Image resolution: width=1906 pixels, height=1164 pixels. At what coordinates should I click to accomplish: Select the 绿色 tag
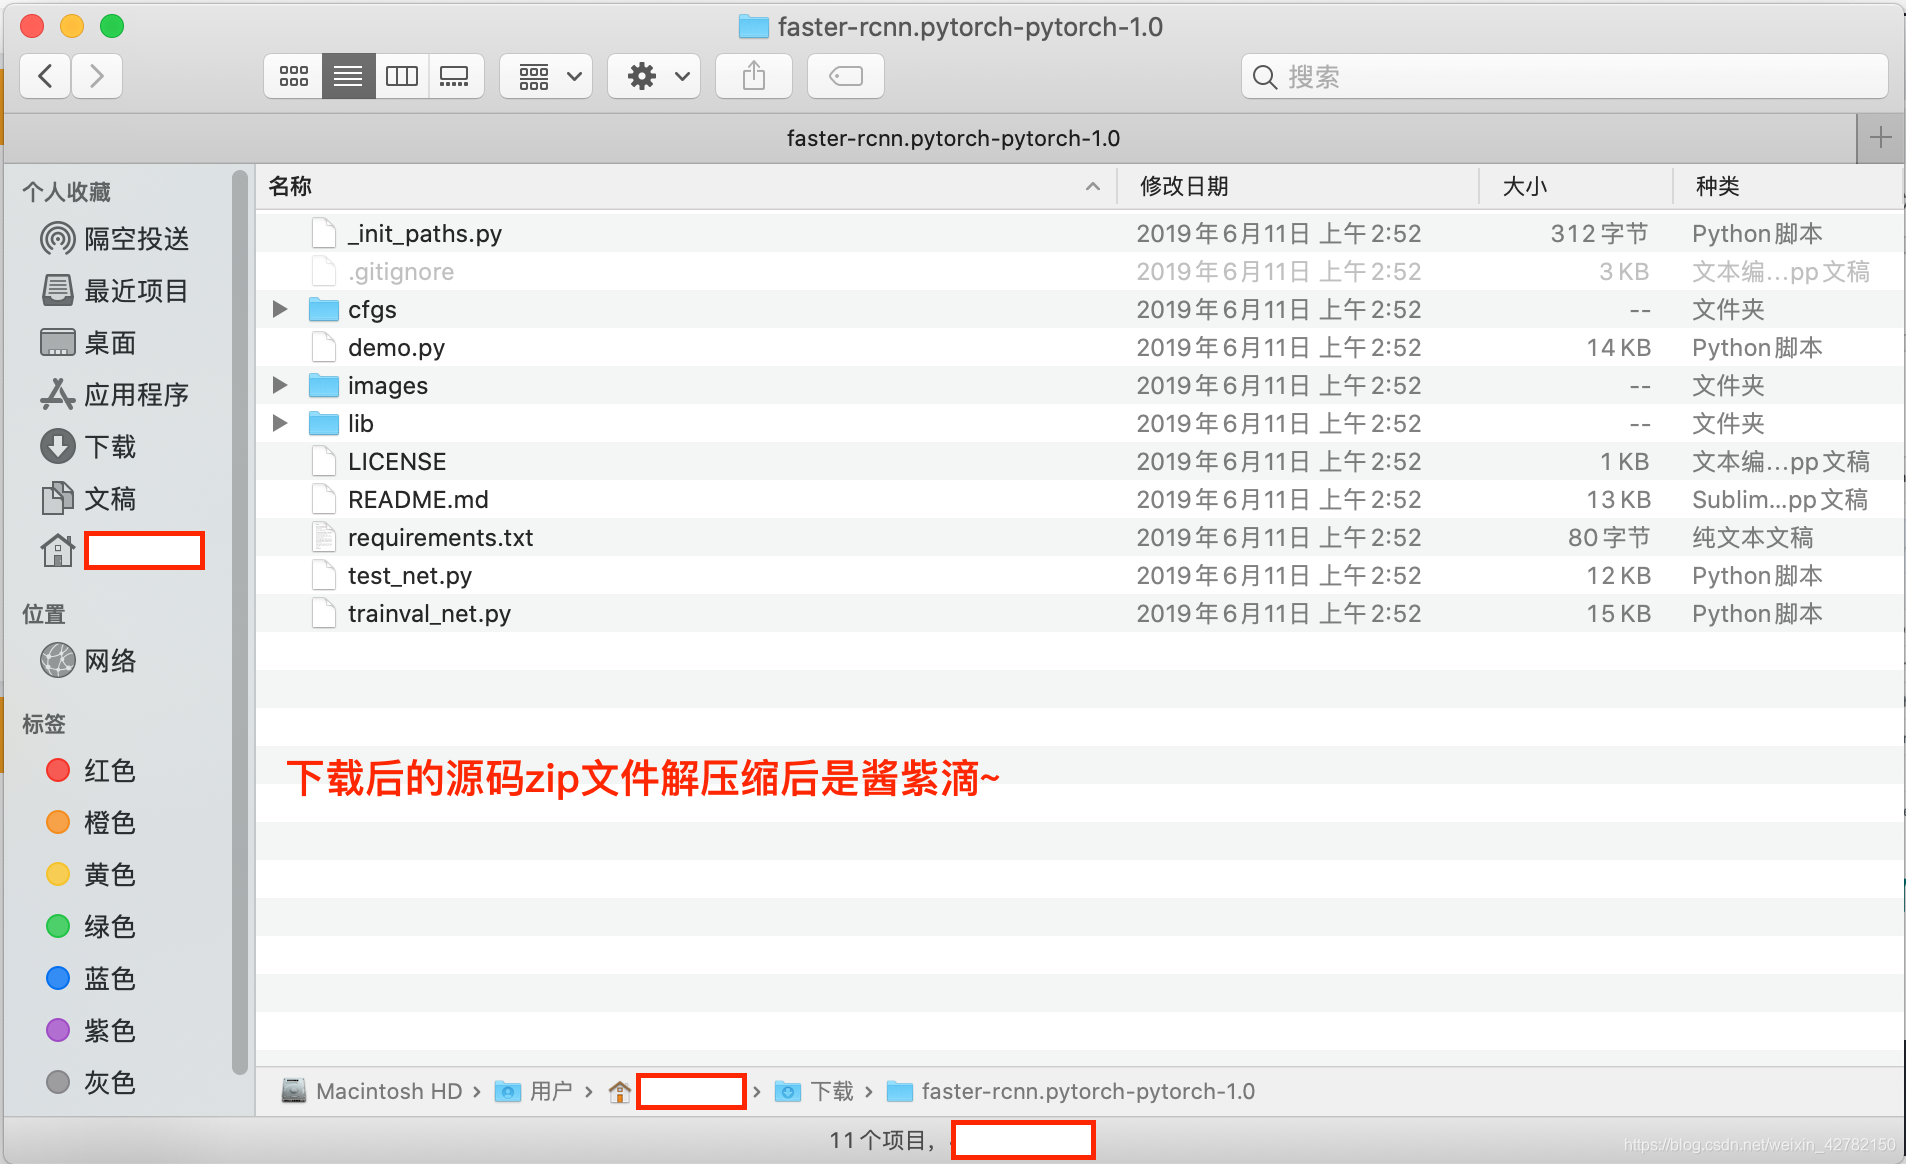pyautogui.click(x=92, y=927)
